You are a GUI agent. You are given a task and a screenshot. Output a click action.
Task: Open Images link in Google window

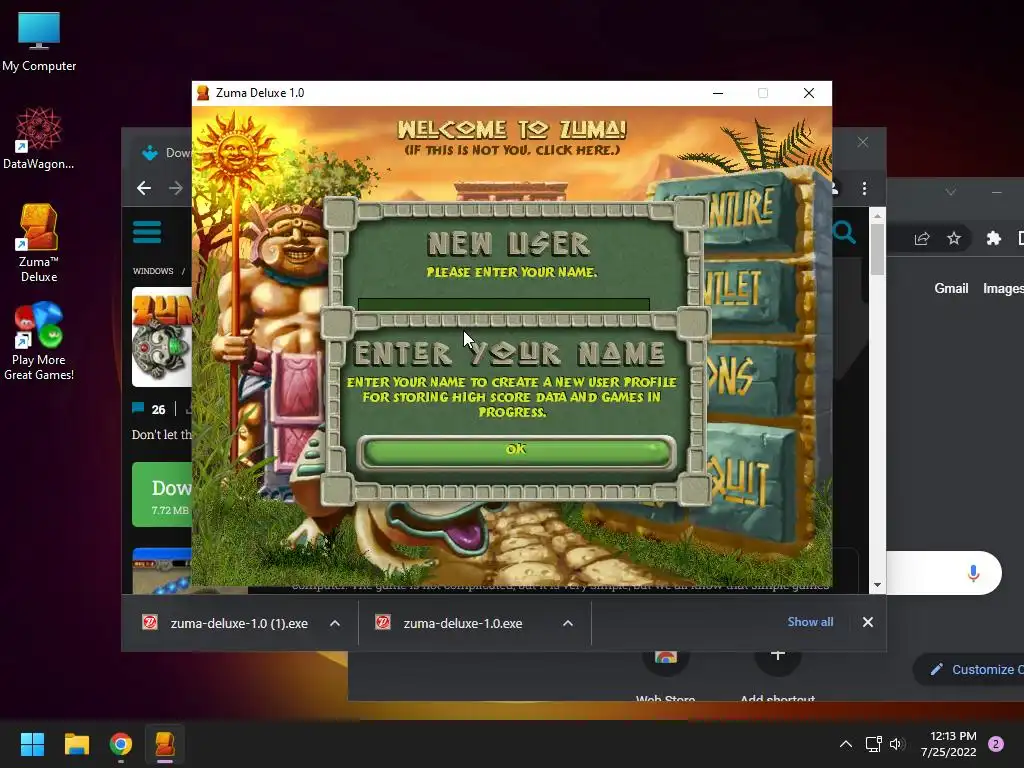click(x=1003, y=288)
